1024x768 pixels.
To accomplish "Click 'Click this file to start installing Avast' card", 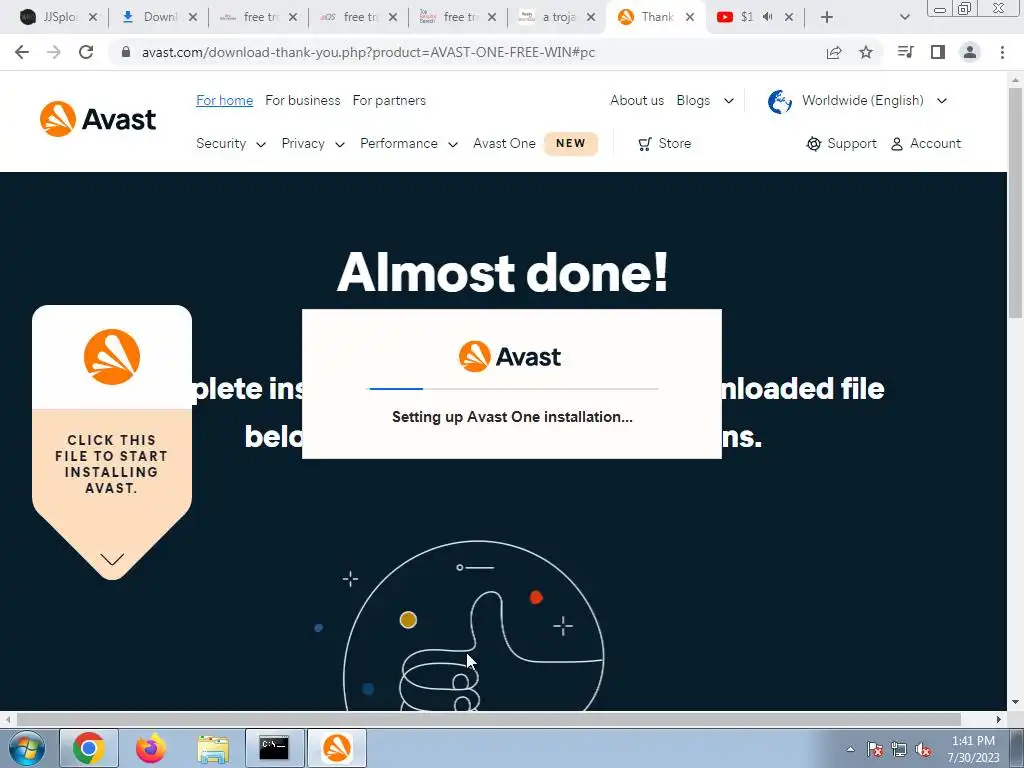I will coord(112,442).
